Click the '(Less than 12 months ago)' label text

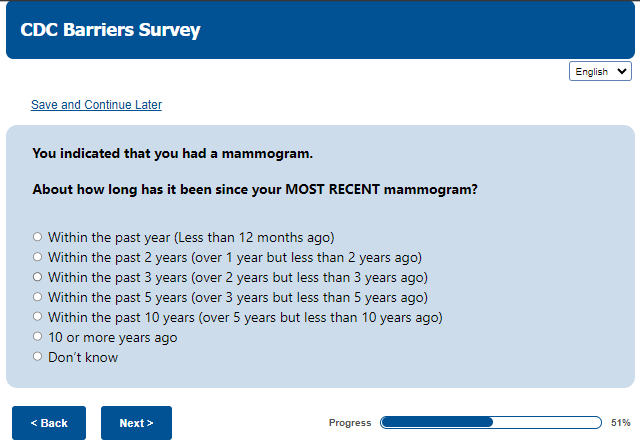click(x=254, y=237)
